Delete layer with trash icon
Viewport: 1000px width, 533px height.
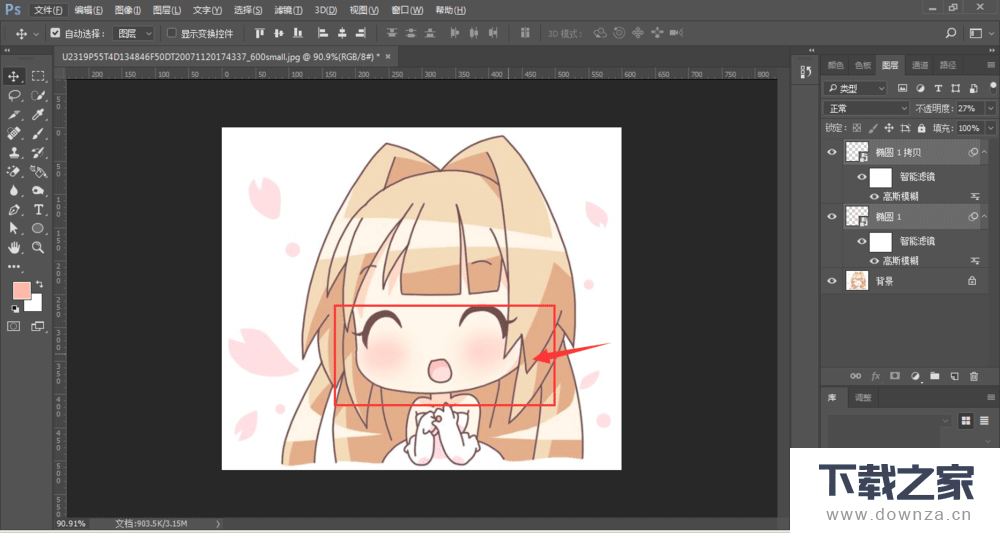pos(974,376)
